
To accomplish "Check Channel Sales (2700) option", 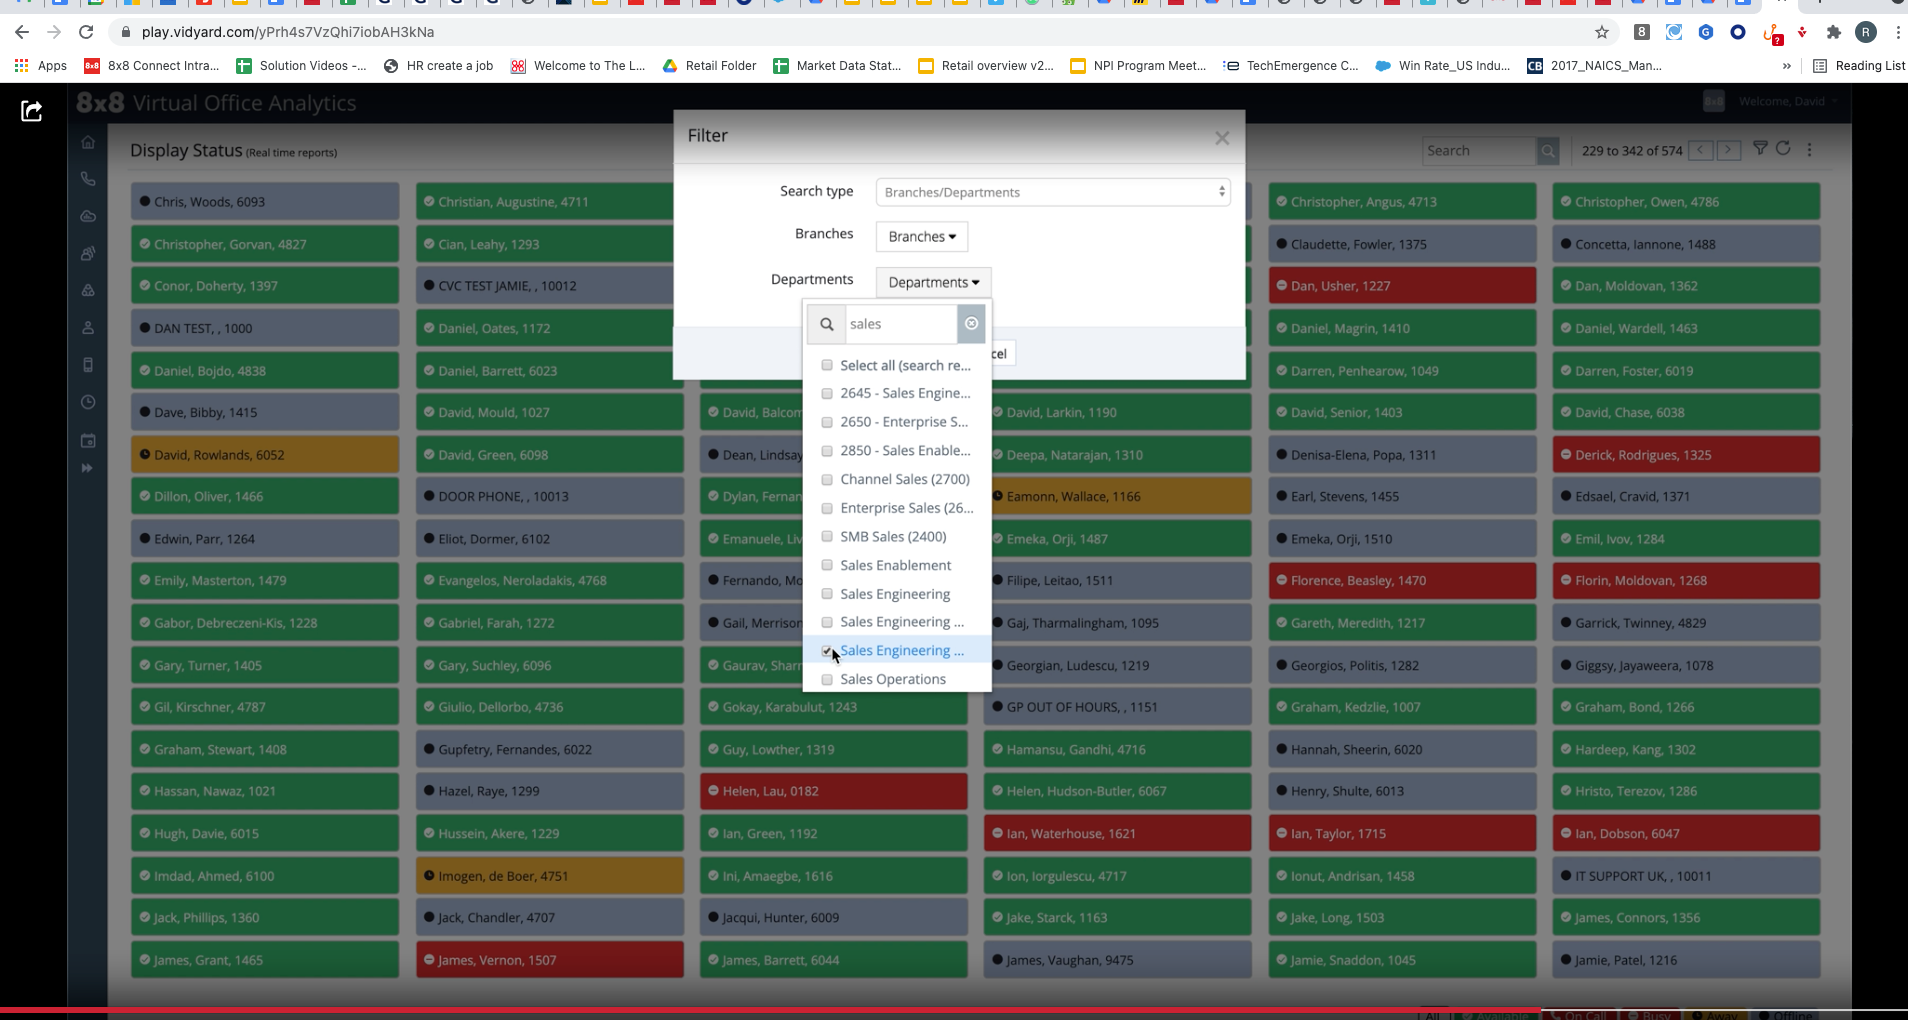I will click(x=827, y=480).
